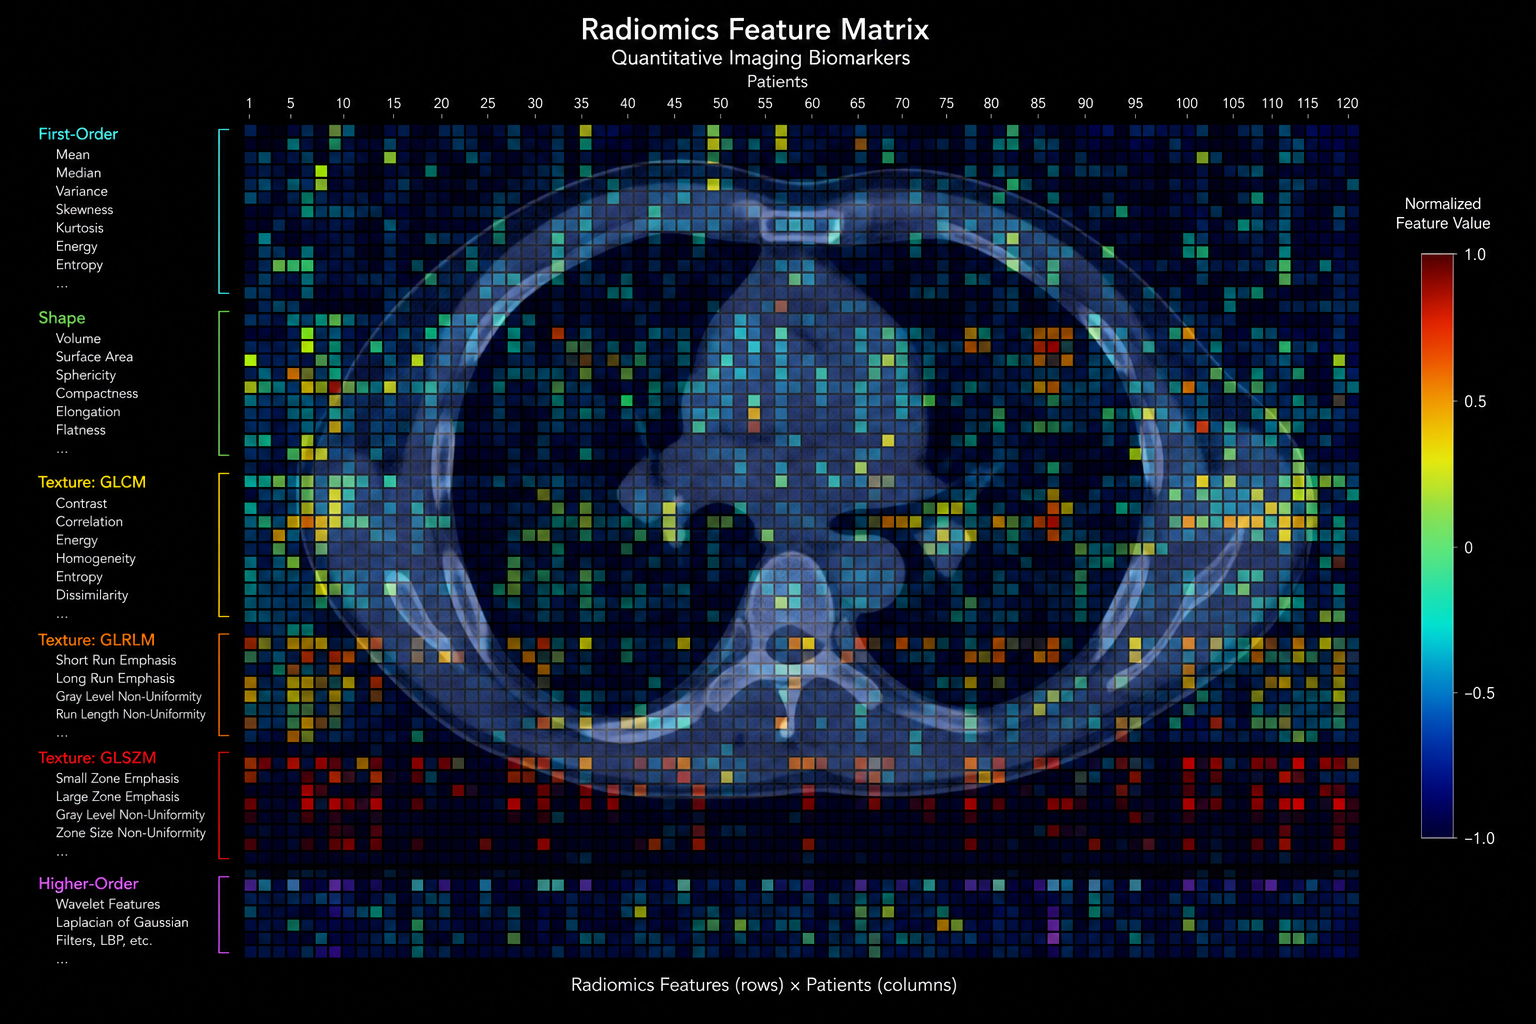Screen dimensions: 1536x1024
Task: Select the Elongation feature label
Action: (x=88, y=412)
